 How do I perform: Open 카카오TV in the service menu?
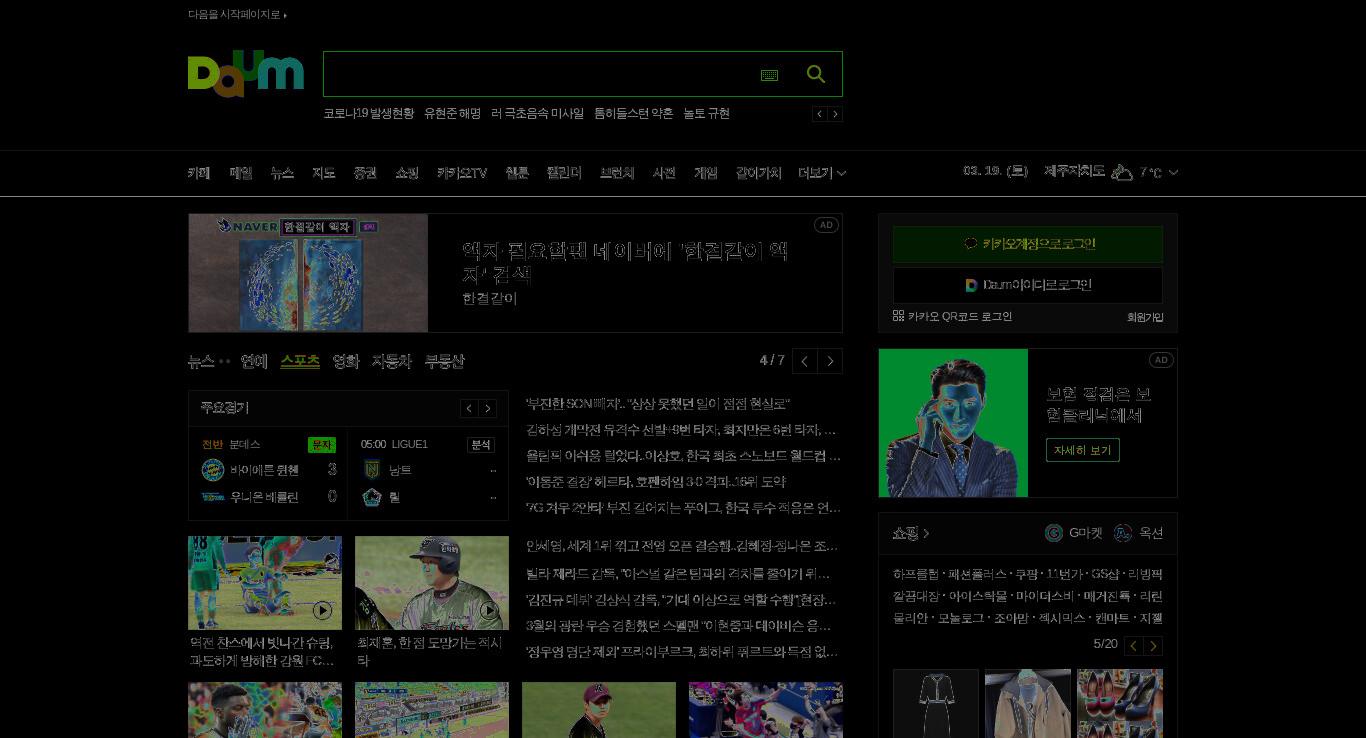point(462,173)
